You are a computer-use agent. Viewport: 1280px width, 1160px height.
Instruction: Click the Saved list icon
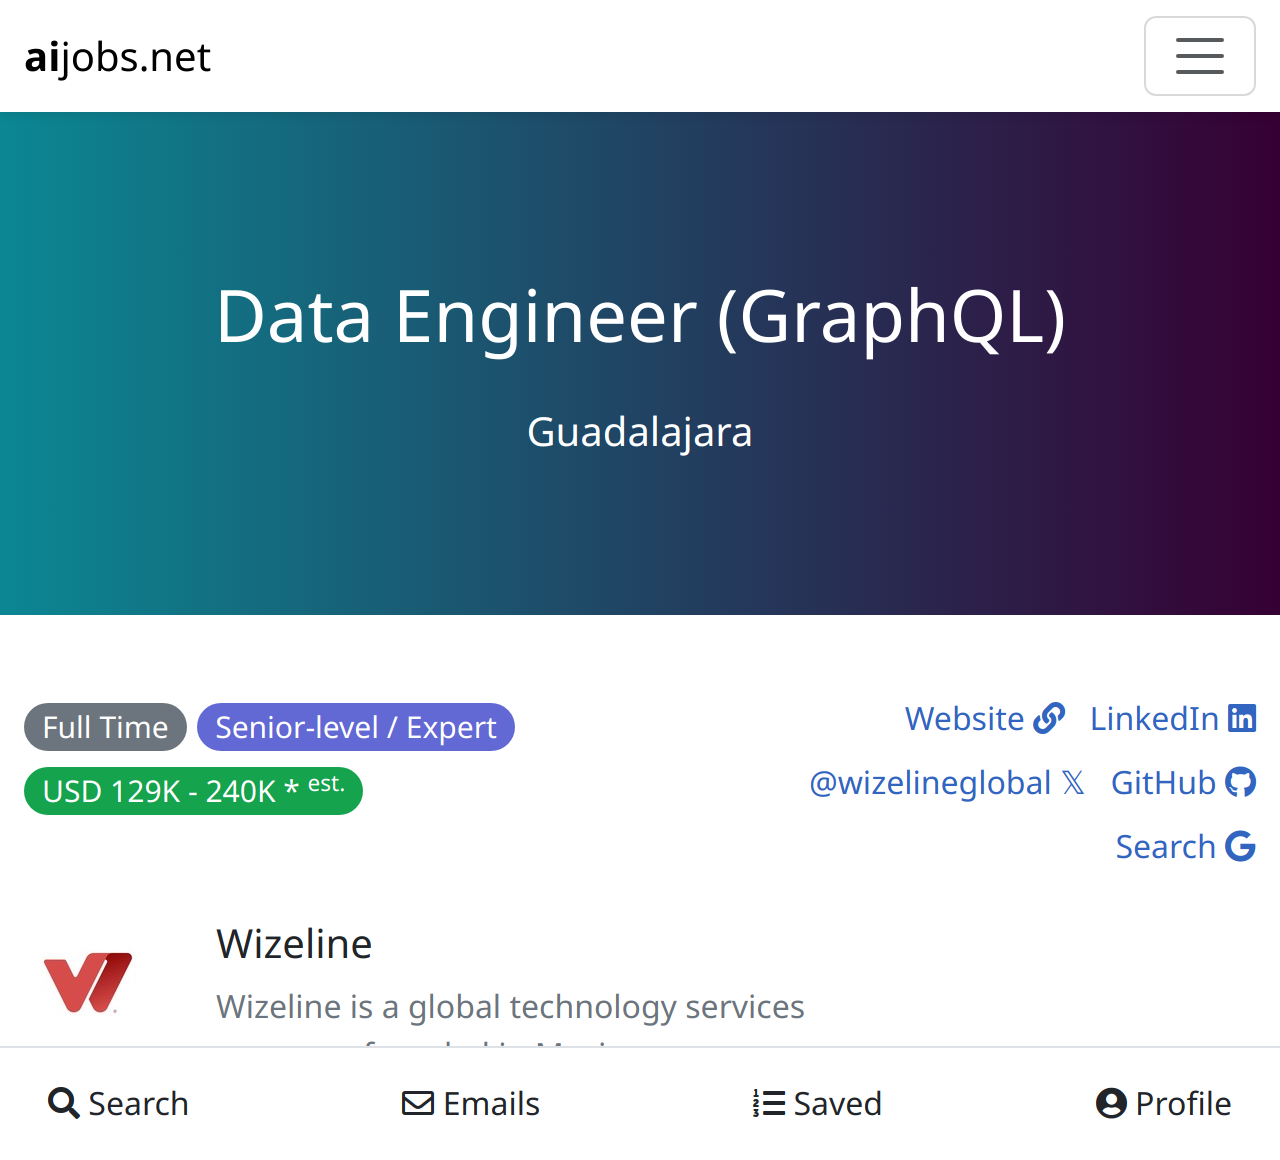769,1103
